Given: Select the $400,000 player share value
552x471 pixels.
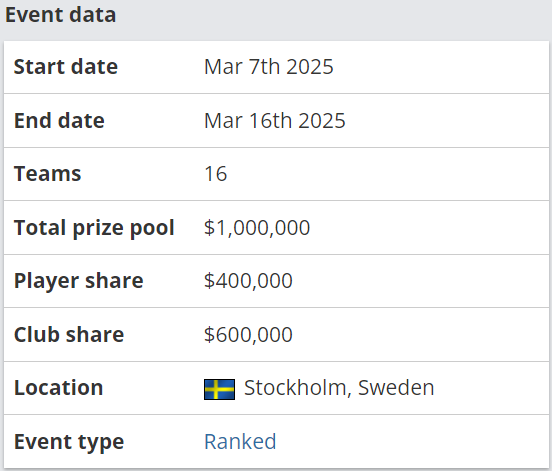Looking at the screenshot, I should point(248,281).
